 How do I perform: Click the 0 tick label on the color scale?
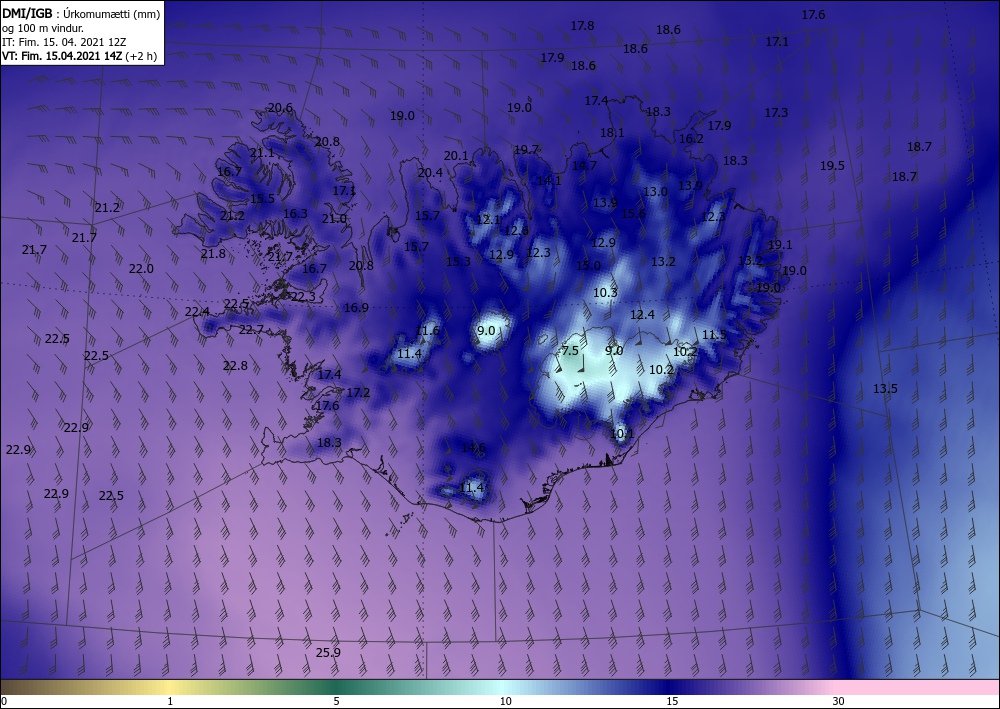(x=4, y=701)
